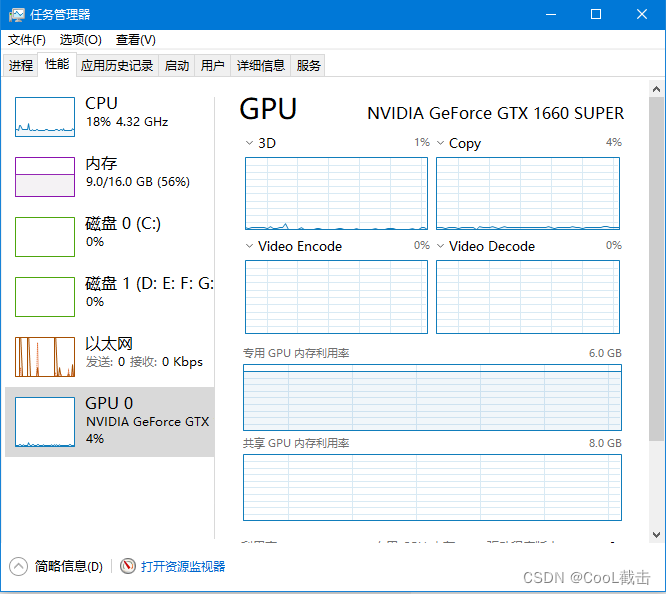Switch to the 用户 tab
This screenshot has width=666, height=594.
click(x=212, y=65)
